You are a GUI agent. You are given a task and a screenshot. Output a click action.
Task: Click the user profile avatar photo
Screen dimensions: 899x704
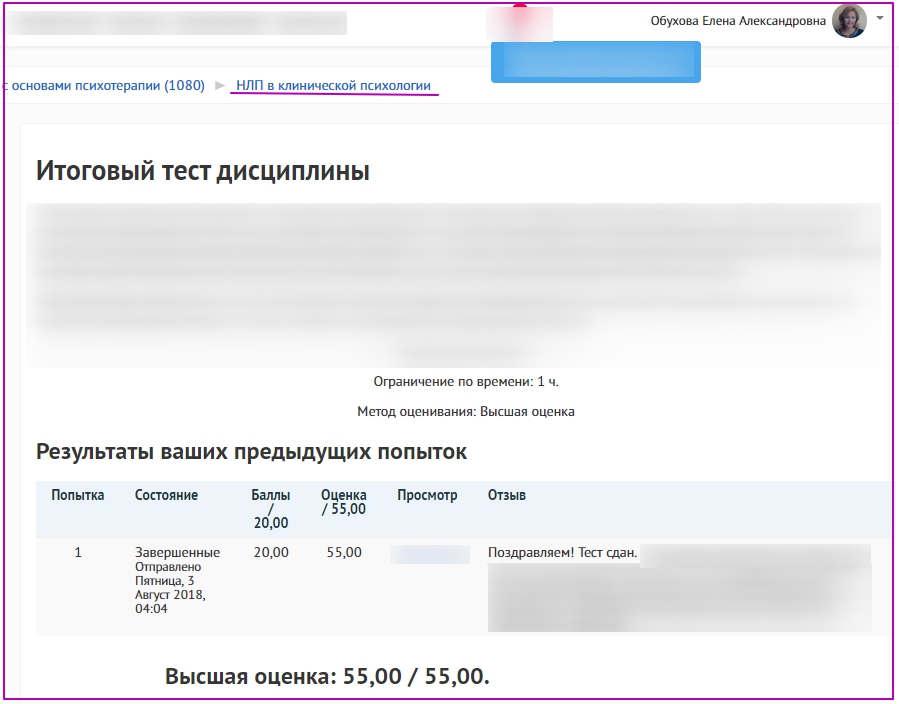coord(849,21)
